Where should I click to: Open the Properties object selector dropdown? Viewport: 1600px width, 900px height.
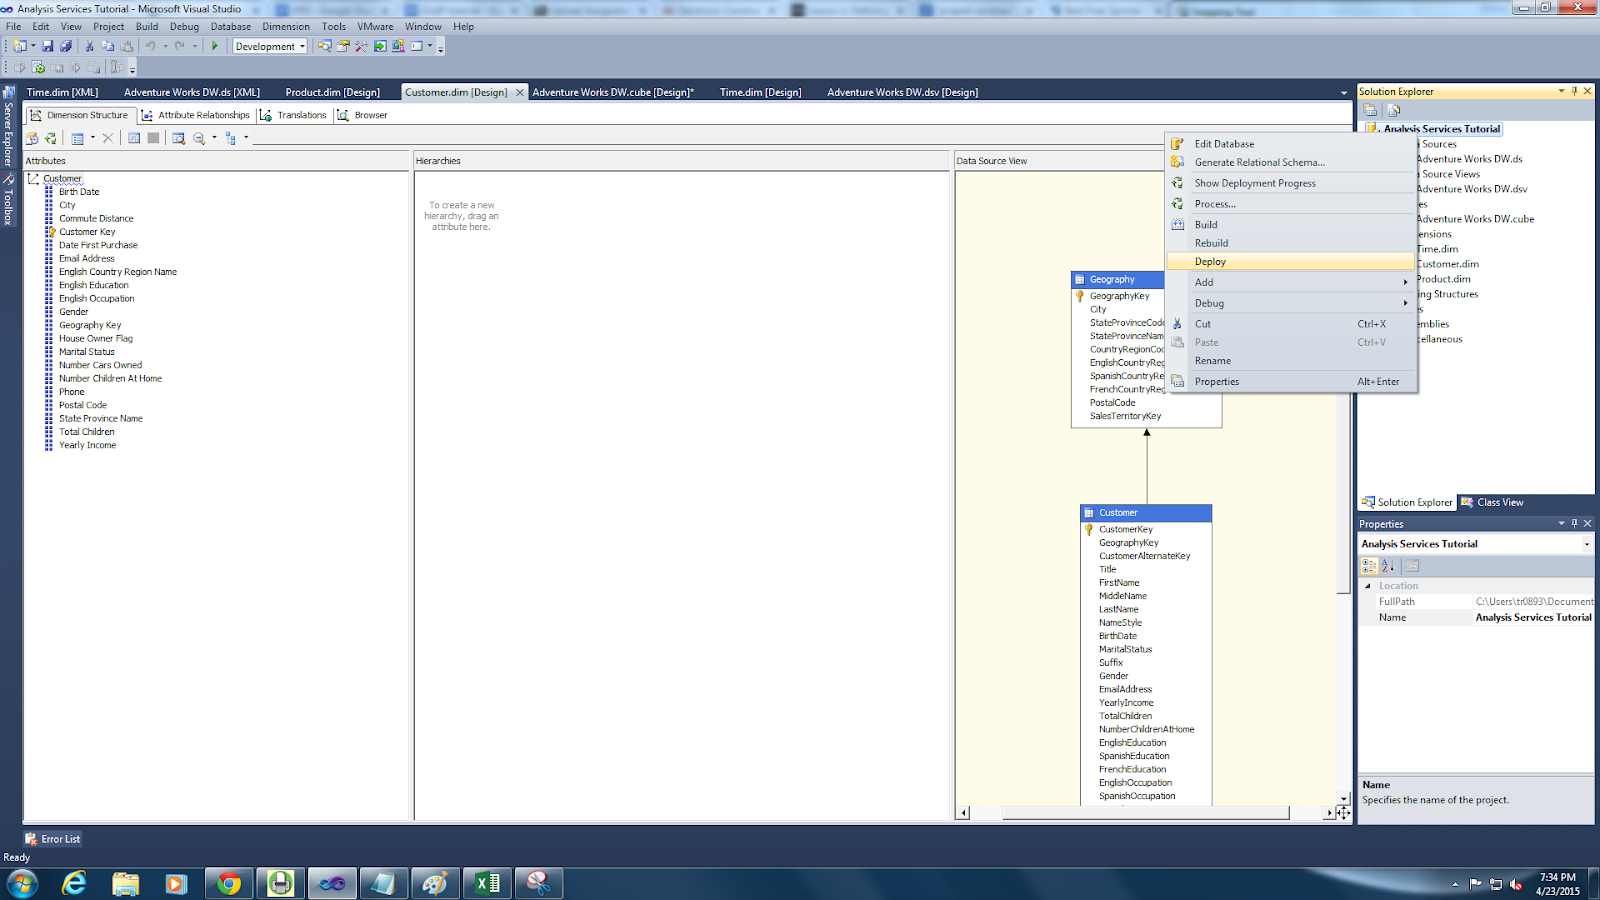coord(1586,544)
